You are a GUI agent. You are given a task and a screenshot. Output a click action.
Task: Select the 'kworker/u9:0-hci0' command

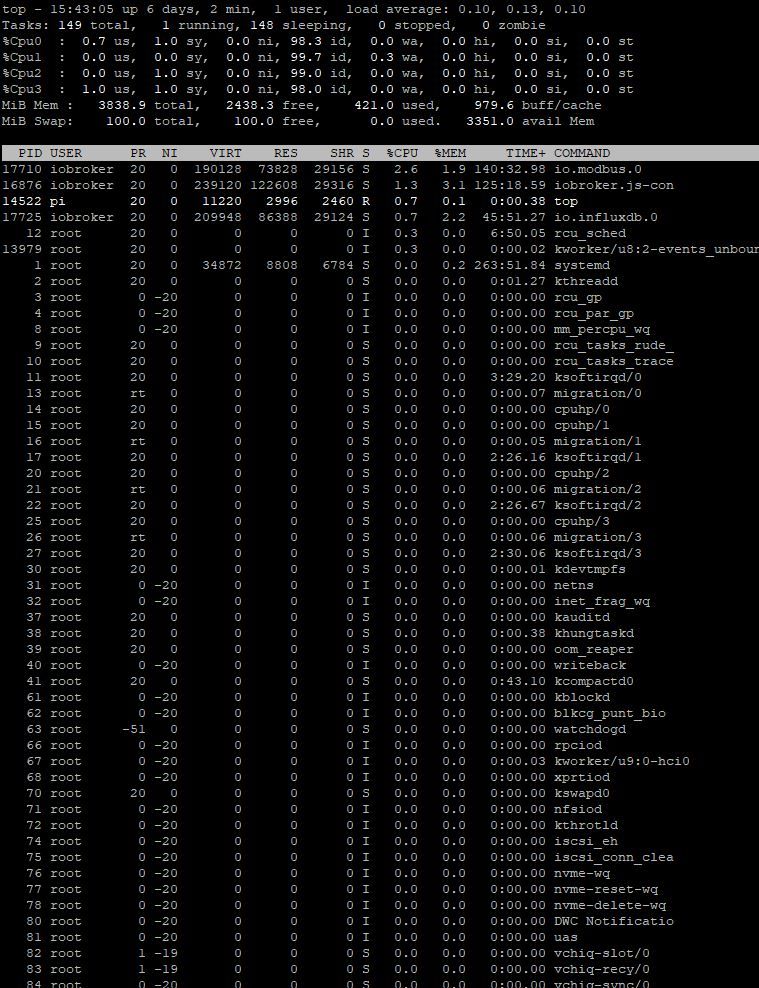point(622,761)
